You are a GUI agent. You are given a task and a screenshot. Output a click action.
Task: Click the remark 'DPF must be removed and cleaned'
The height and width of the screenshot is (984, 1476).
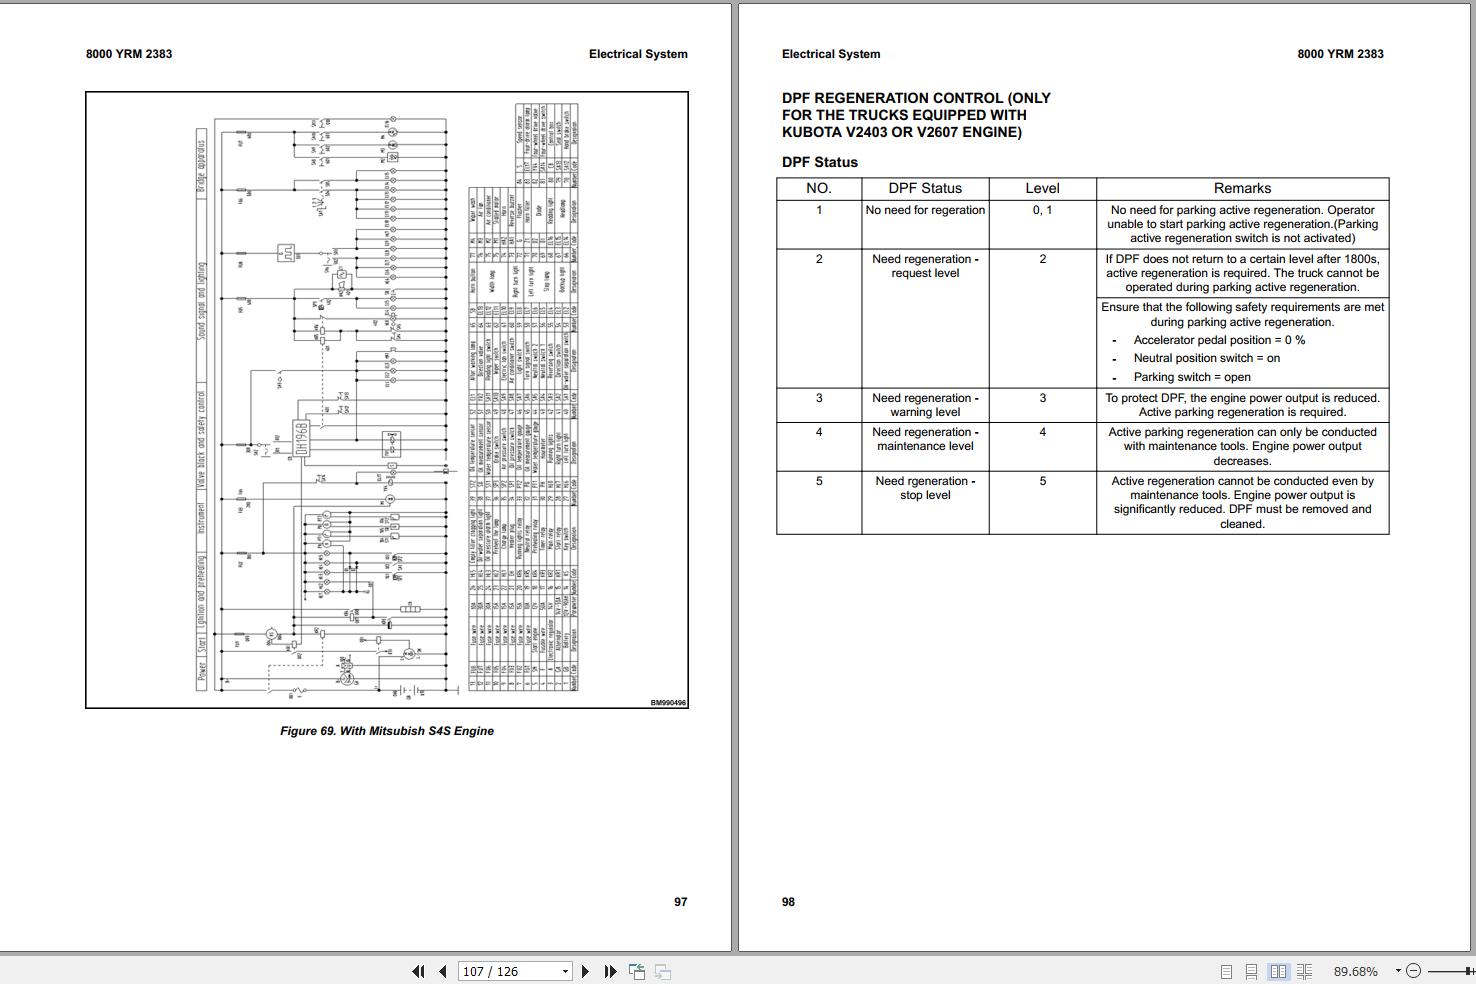[x=1243, y=516]
